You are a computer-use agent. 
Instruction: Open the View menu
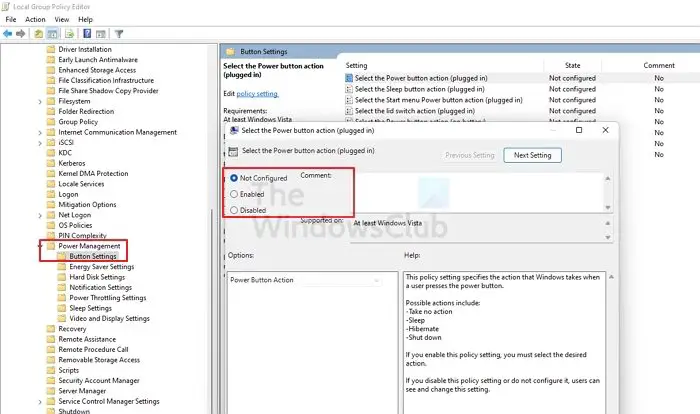pos(62,19)
